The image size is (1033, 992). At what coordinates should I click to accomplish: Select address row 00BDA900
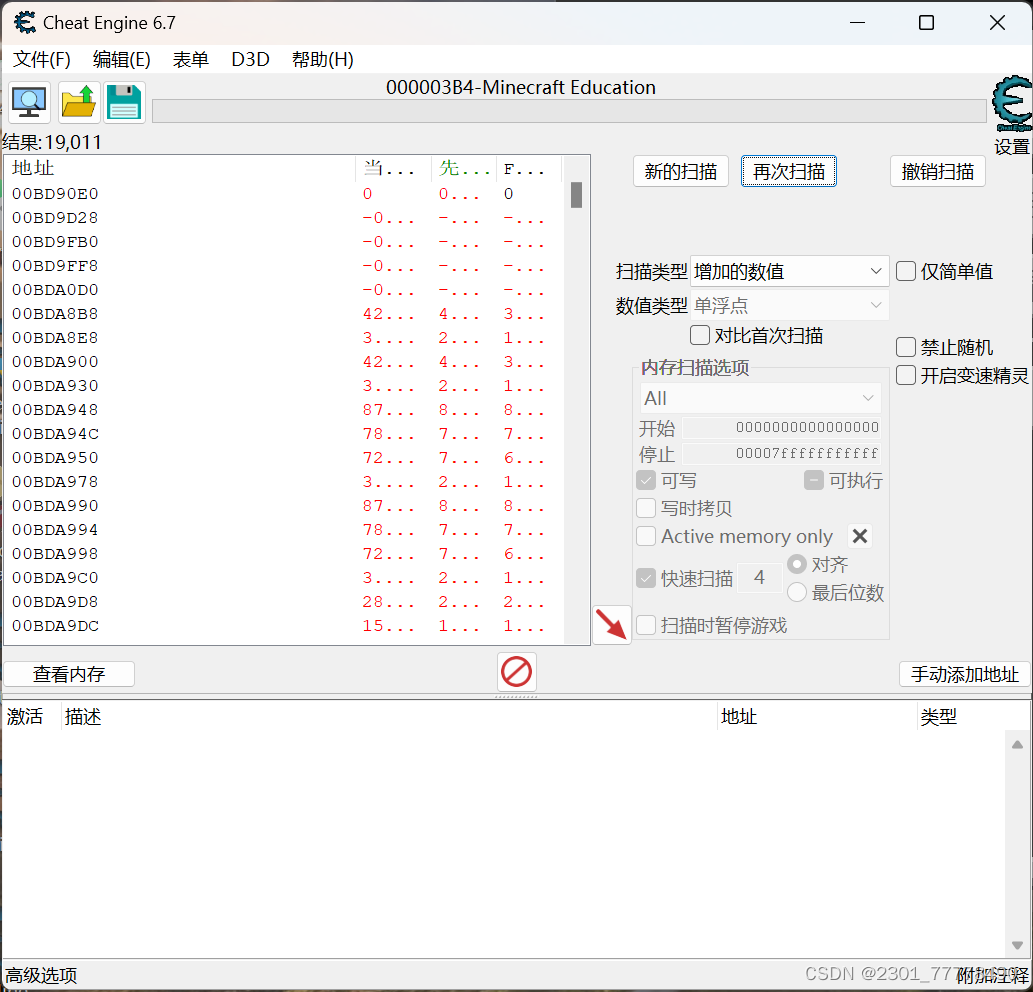pos(284,362)
